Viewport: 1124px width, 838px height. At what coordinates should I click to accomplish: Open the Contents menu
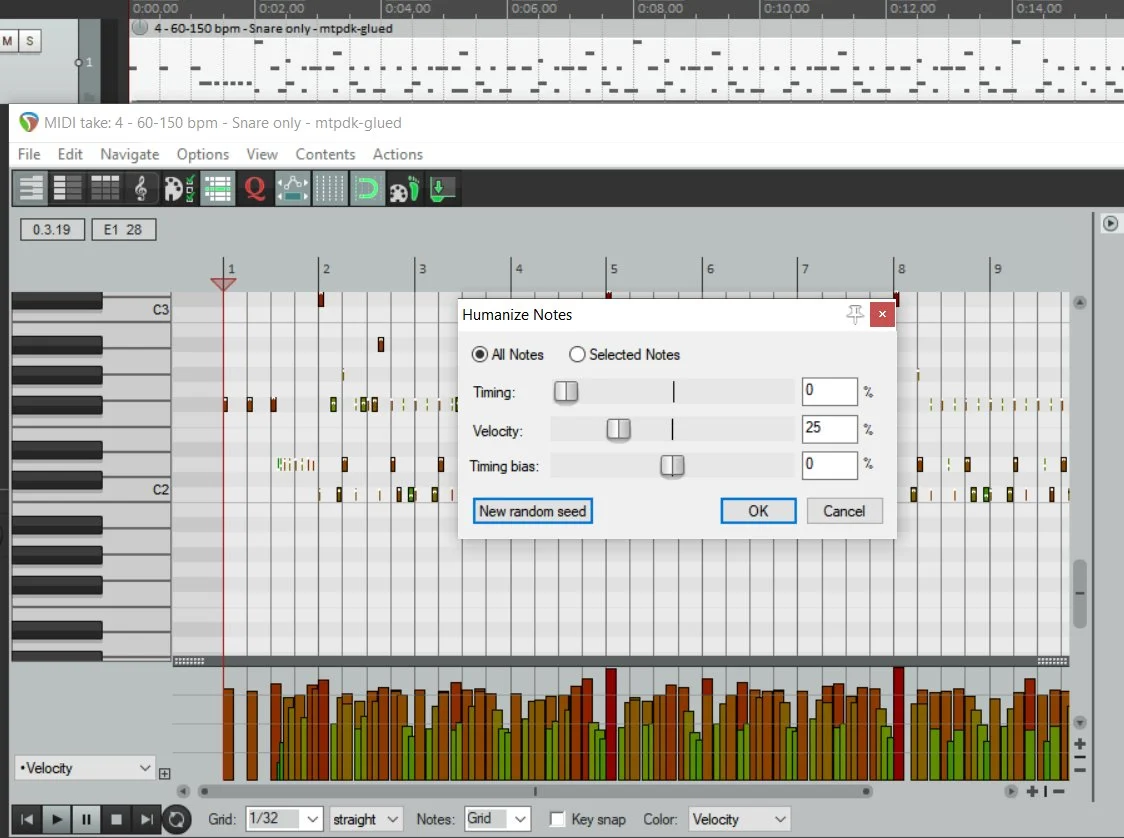(x=325, y=154)
